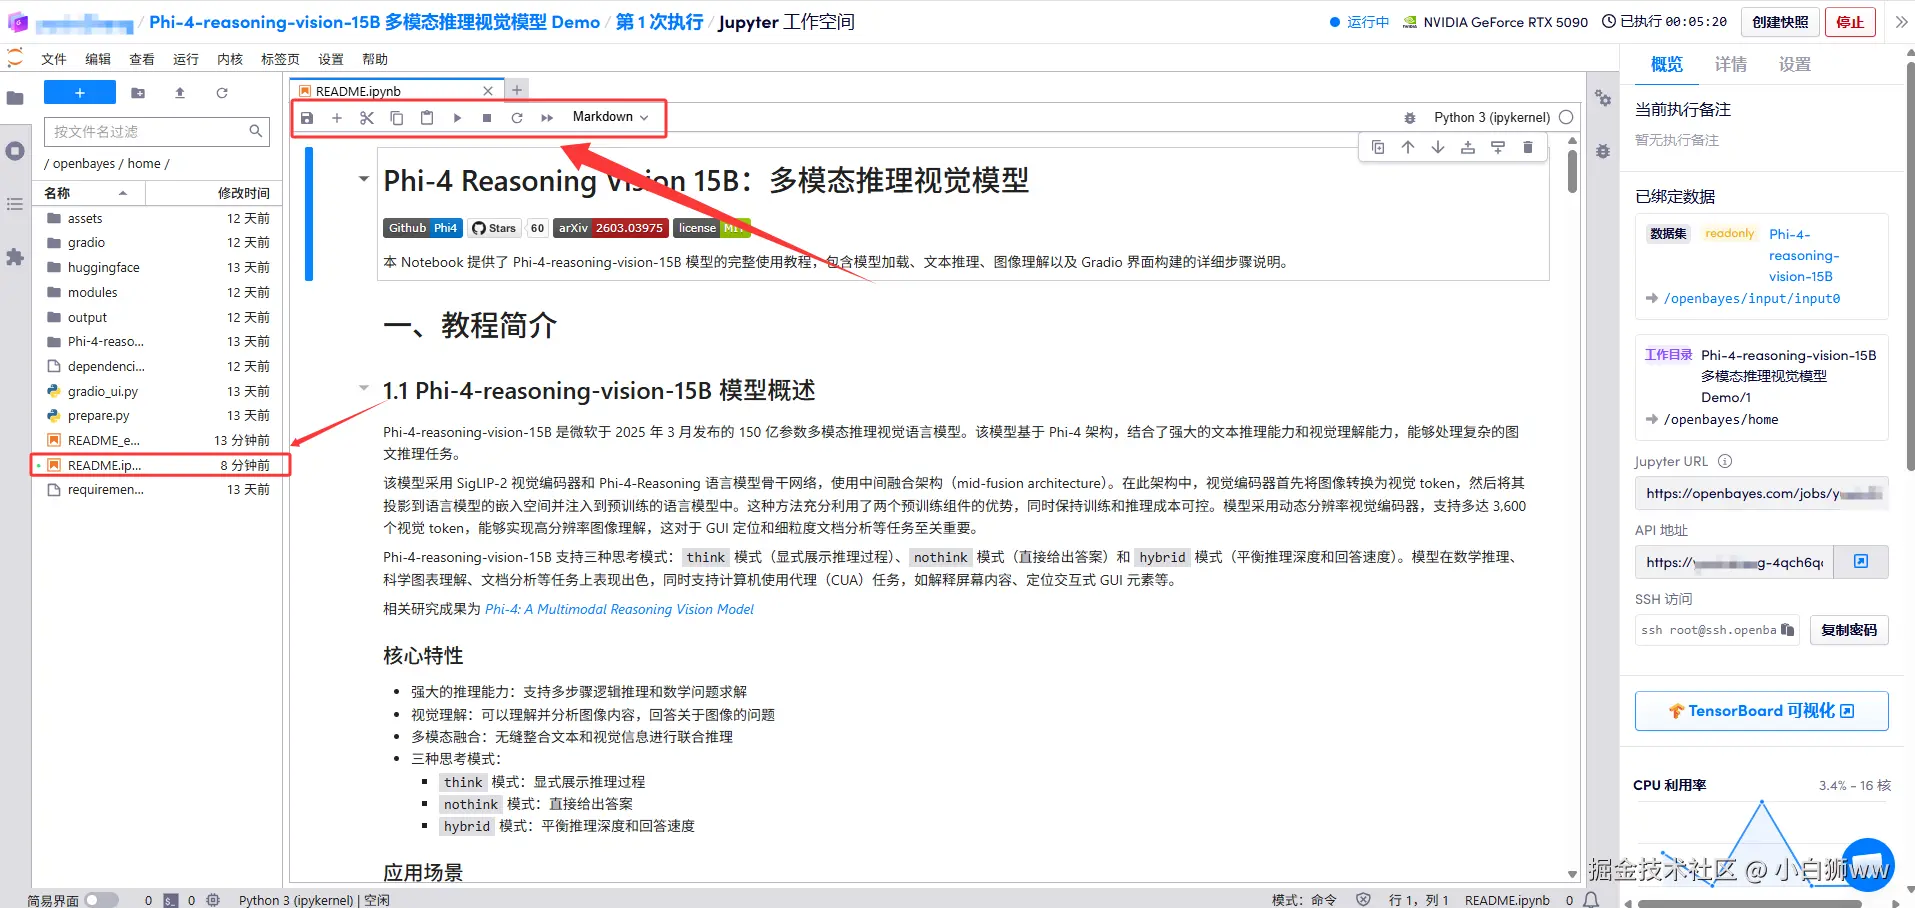Open the 编辑 menu
Image resolution: width=1915 pixels, height=908 pixels.
[x=98, y=59]
